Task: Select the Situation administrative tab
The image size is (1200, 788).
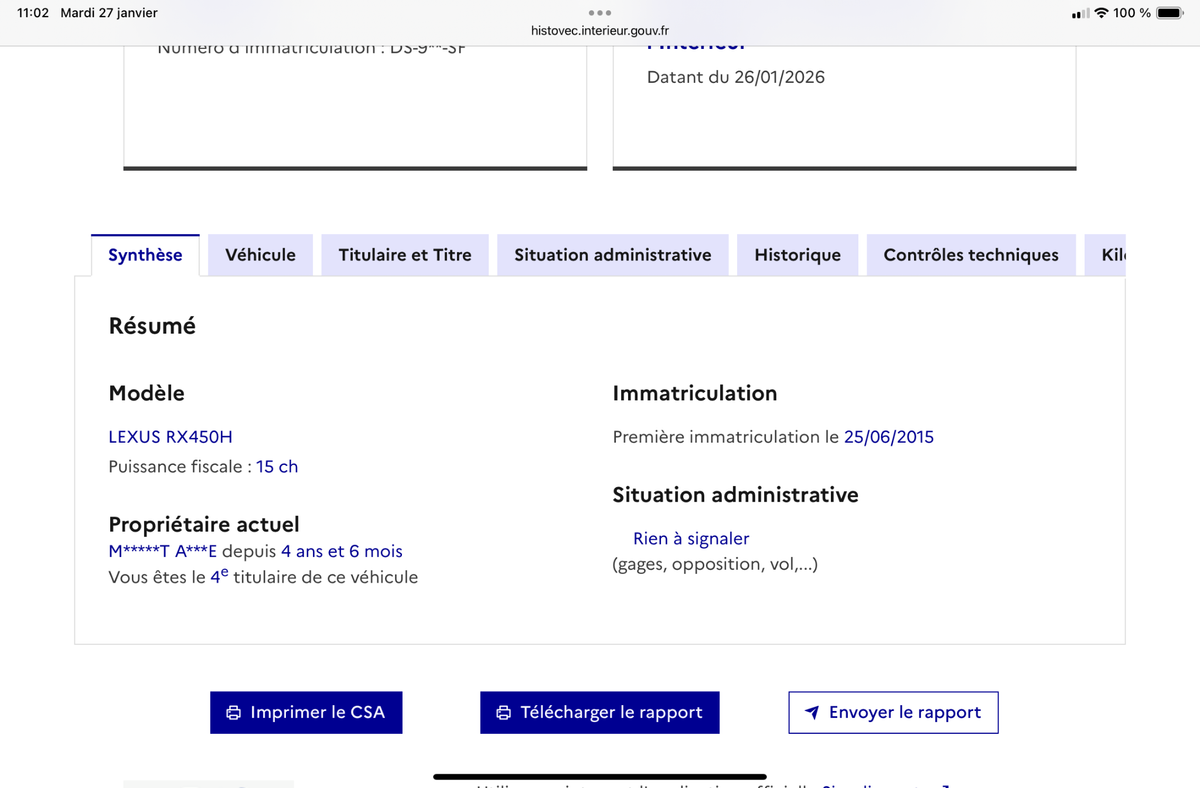Action: pyautogui.click(x=613, y=255)
